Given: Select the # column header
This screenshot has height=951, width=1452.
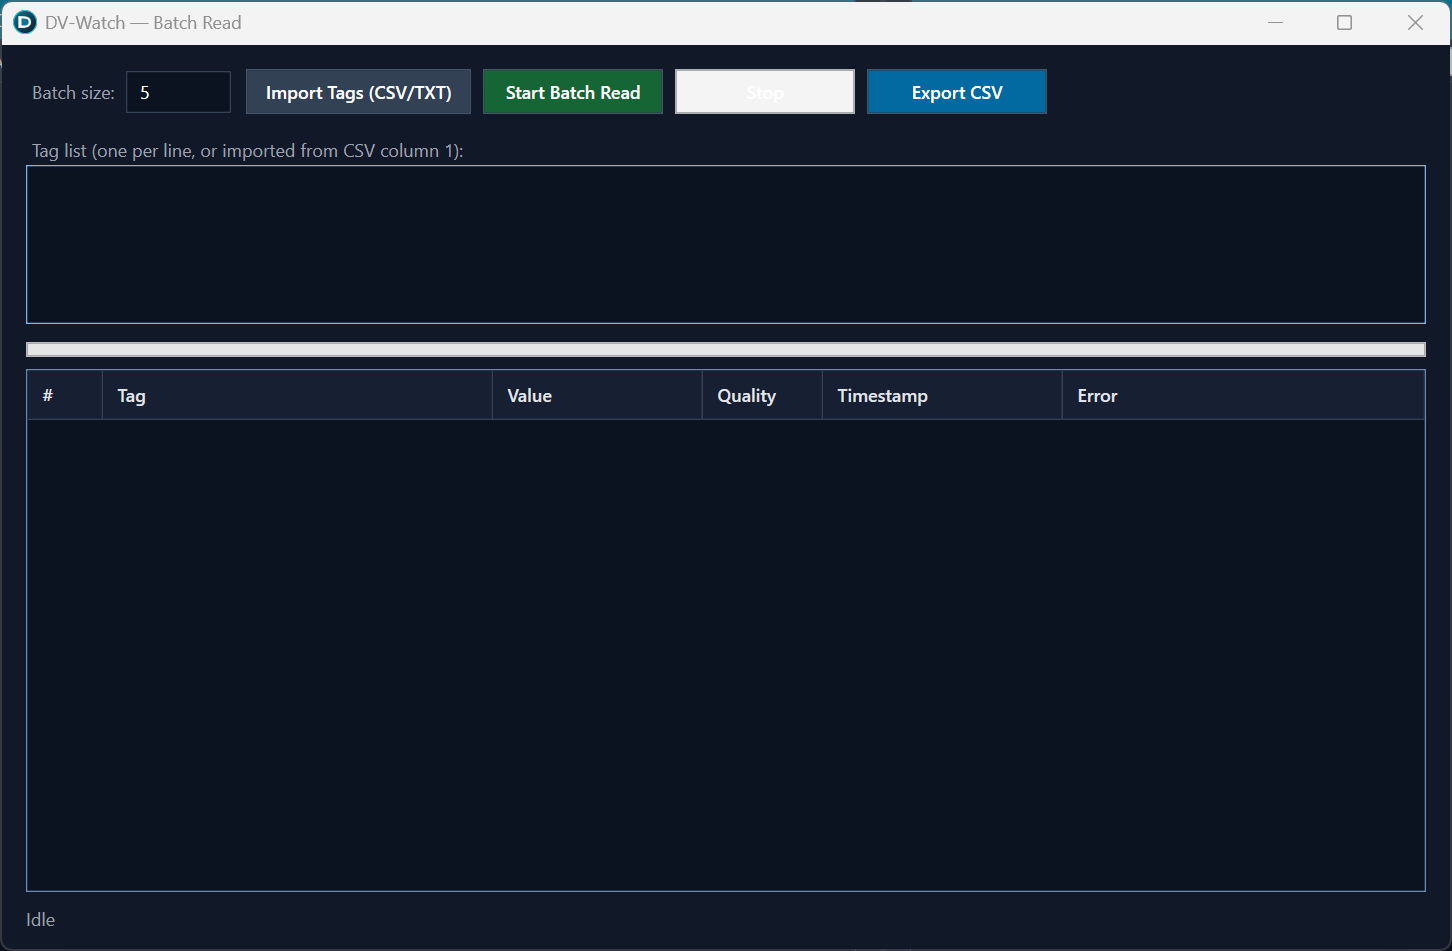Looking at the screenshot, I should coord(64,396).
